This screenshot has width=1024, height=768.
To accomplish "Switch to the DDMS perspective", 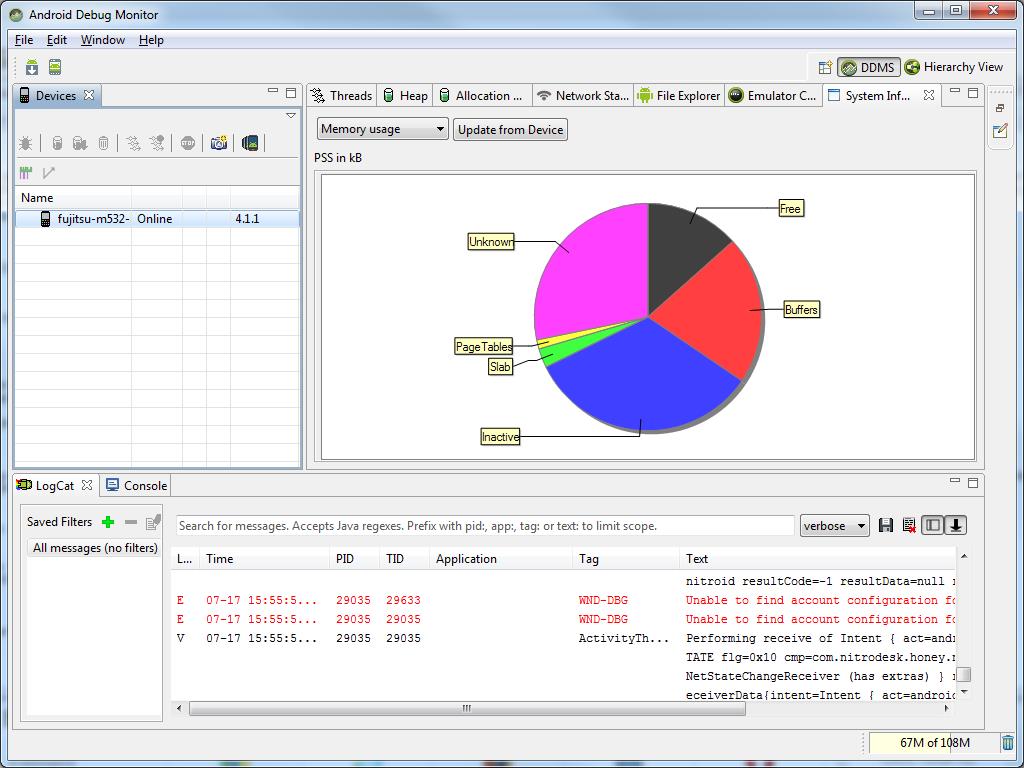I will tap(869, 67).
